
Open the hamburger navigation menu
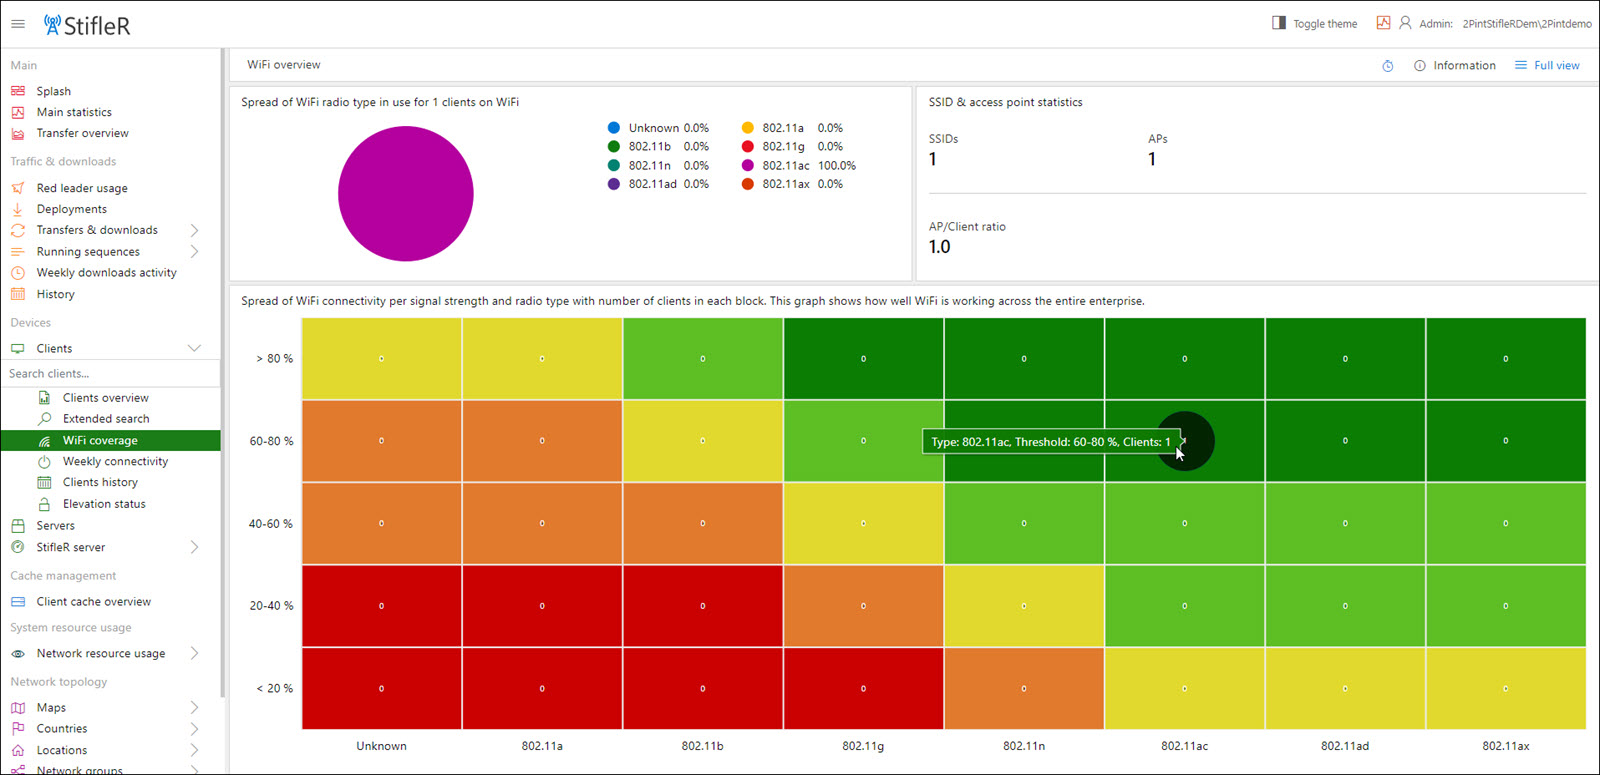pyautogui.click(x=18, y=24)
